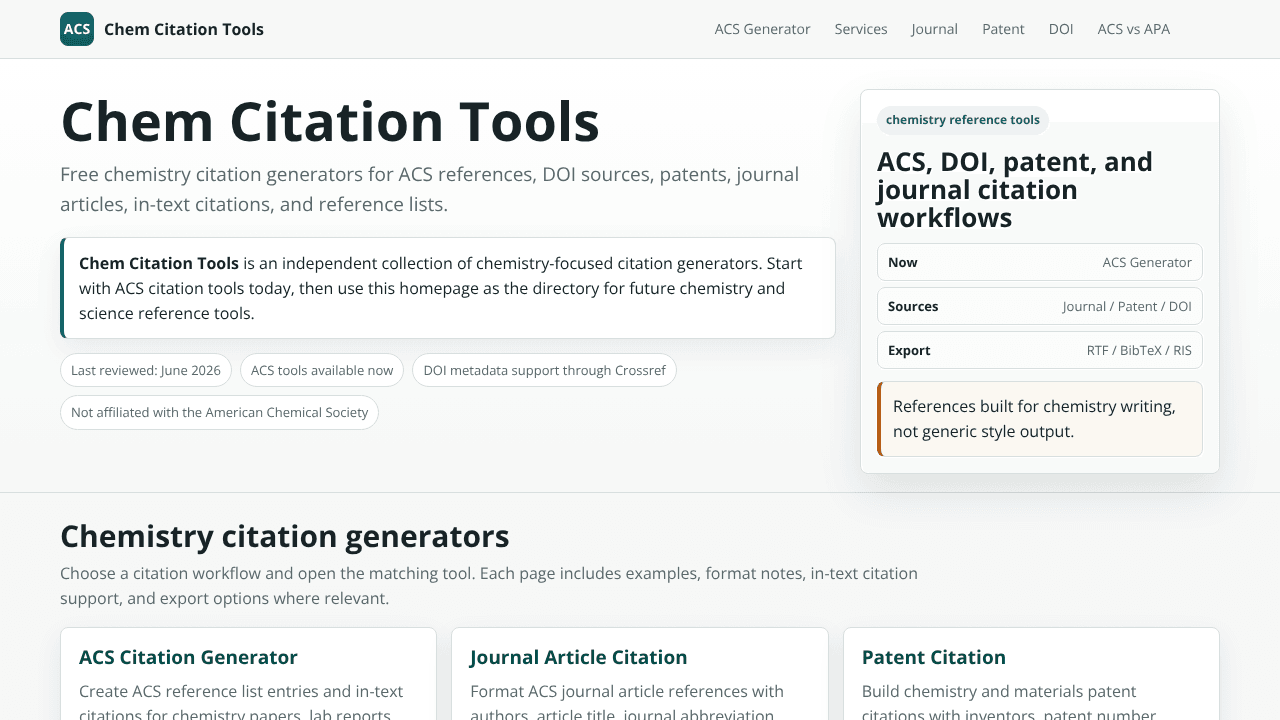
Task: Open the Patent Citation card title
Action: tap(934, 657)
